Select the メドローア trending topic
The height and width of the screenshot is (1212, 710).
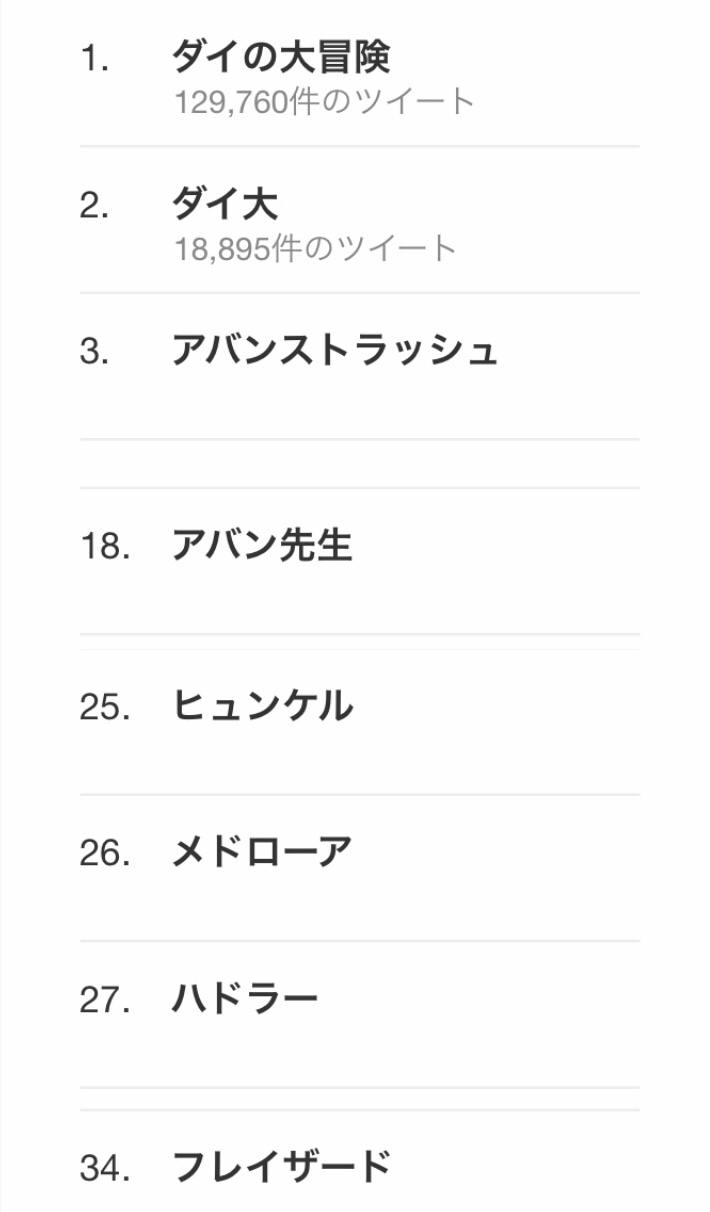pos(262,852)
